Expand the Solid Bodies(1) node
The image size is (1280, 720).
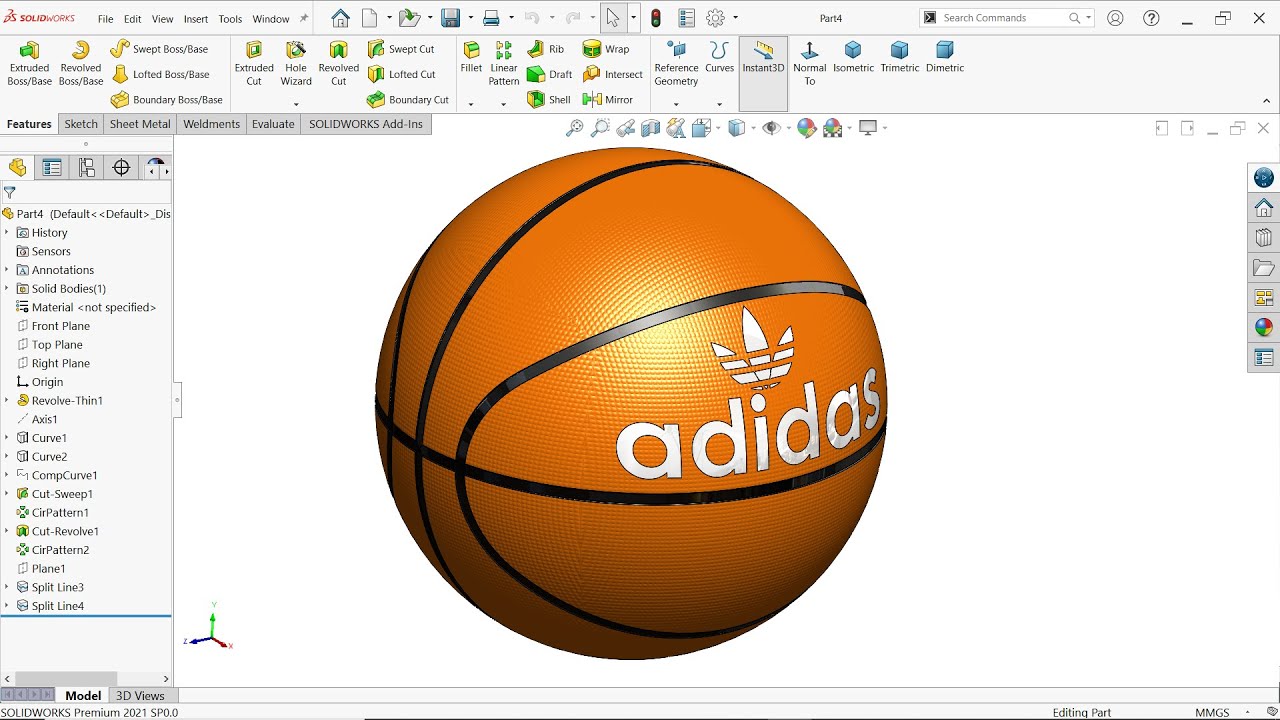tap(7, 289)
